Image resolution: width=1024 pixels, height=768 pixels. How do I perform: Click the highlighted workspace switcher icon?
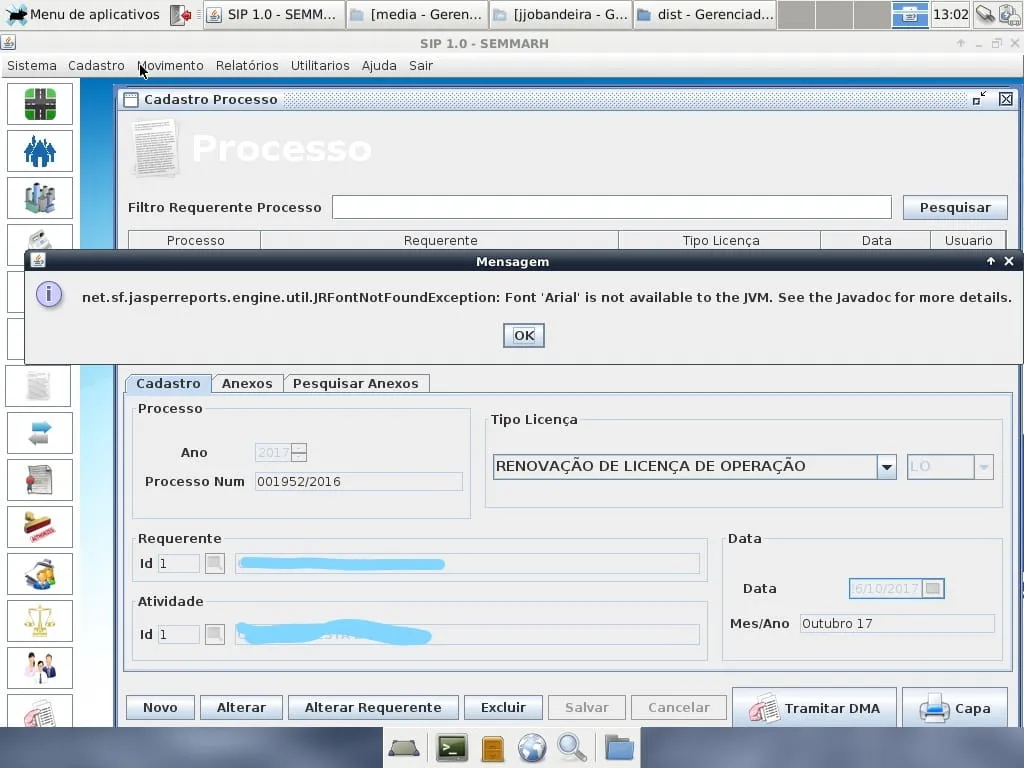(x=910, y=14)
